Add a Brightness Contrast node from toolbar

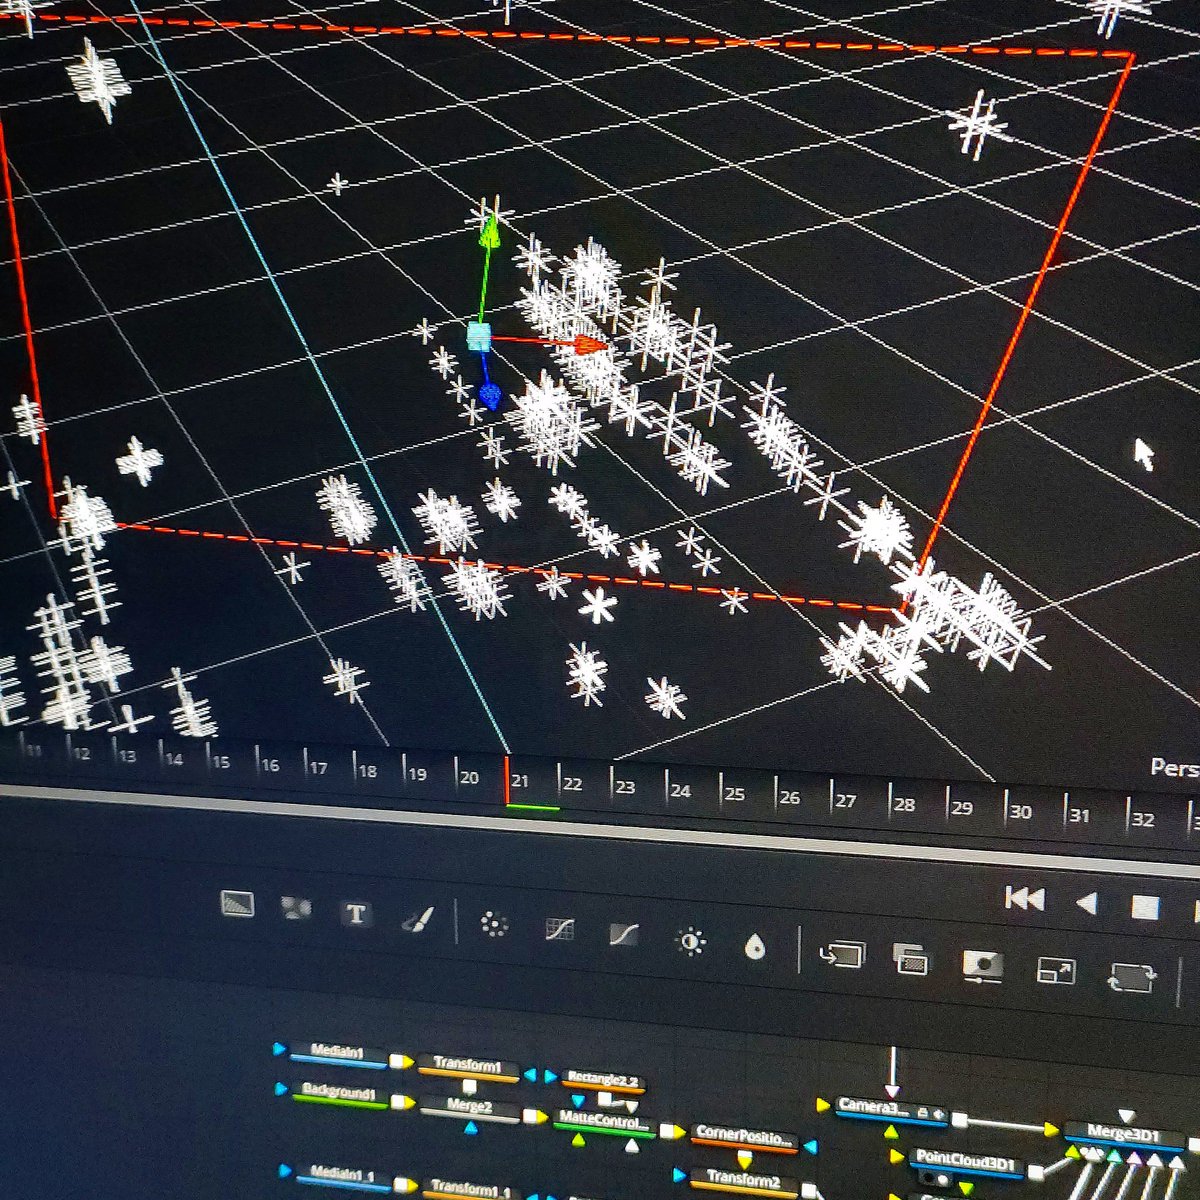pyautogui.click(x=690, y=941)
